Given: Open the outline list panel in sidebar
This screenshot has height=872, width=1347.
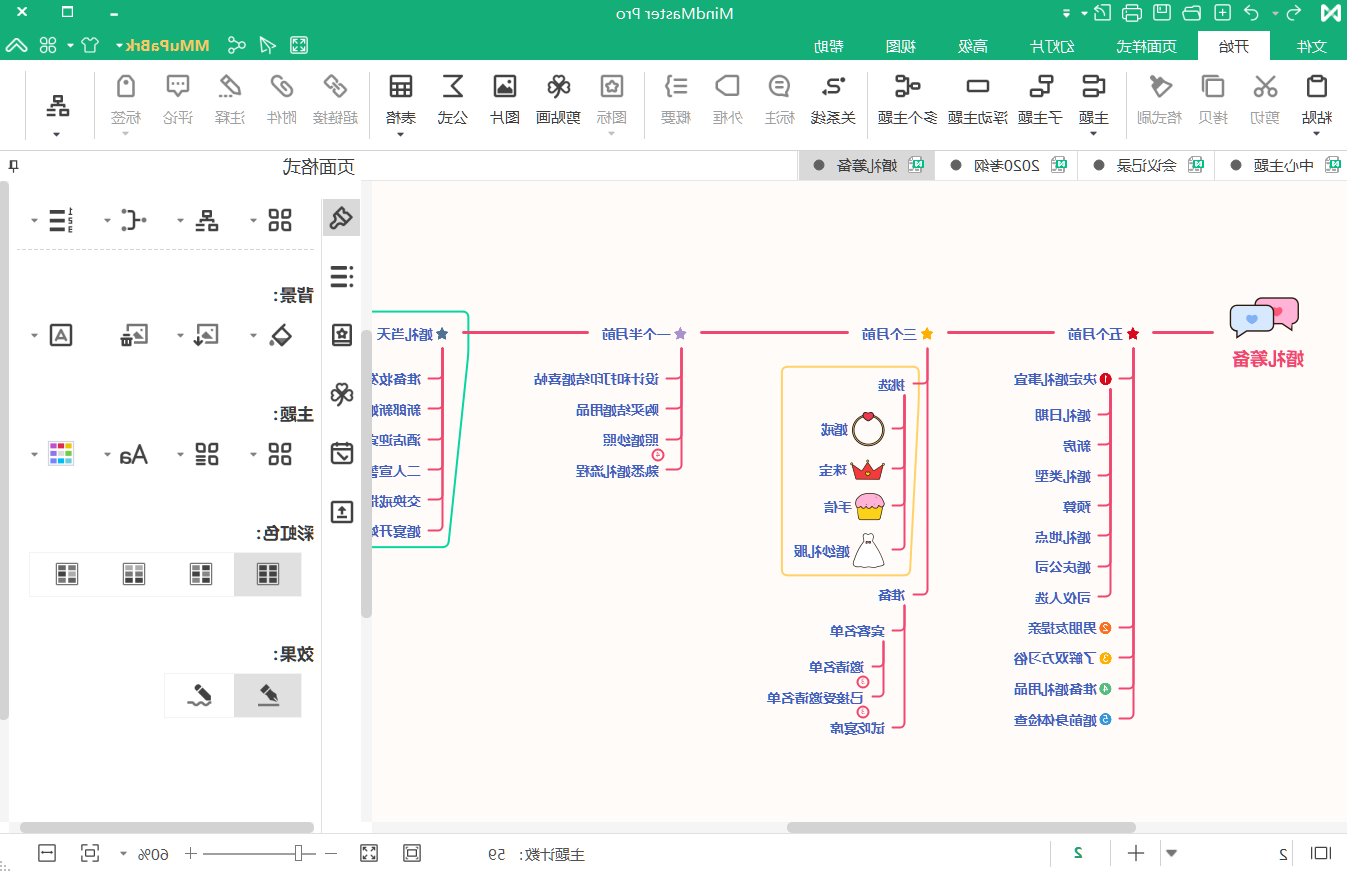Looking at the screenshot, I should pos(342,276).
